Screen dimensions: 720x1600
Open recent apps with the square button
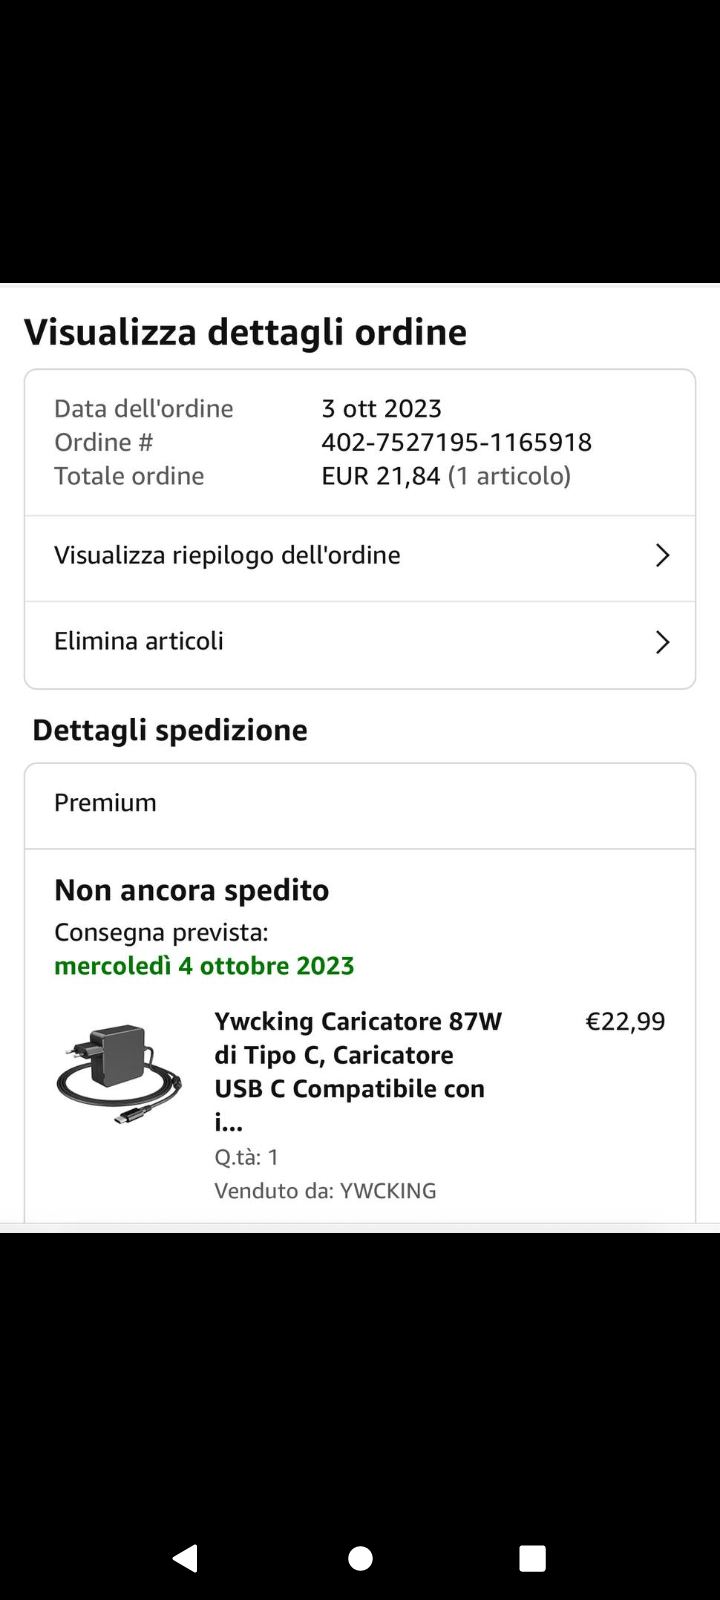tap(532, 1558)
